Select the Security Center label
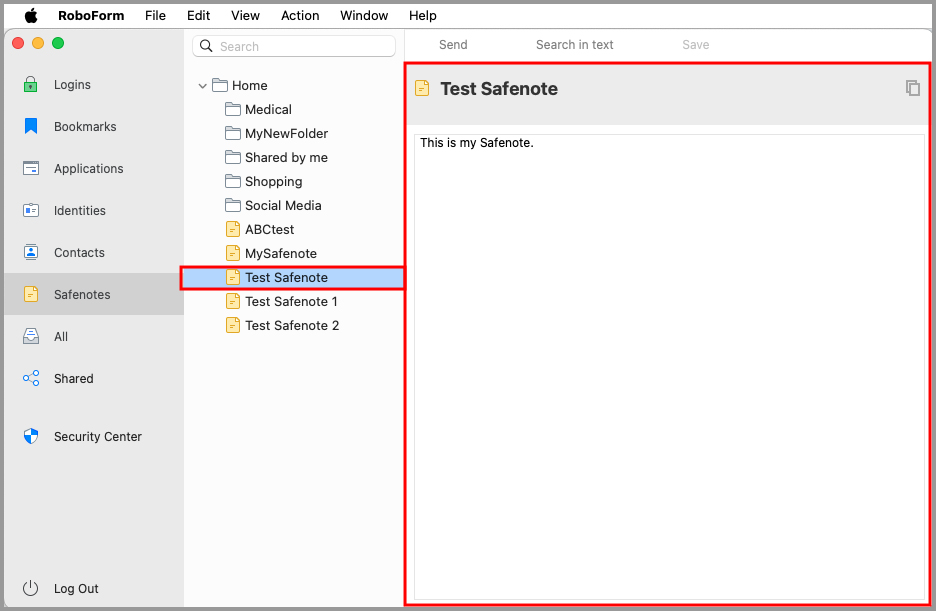Screen dimensions: 936x611 coord(98,436)
